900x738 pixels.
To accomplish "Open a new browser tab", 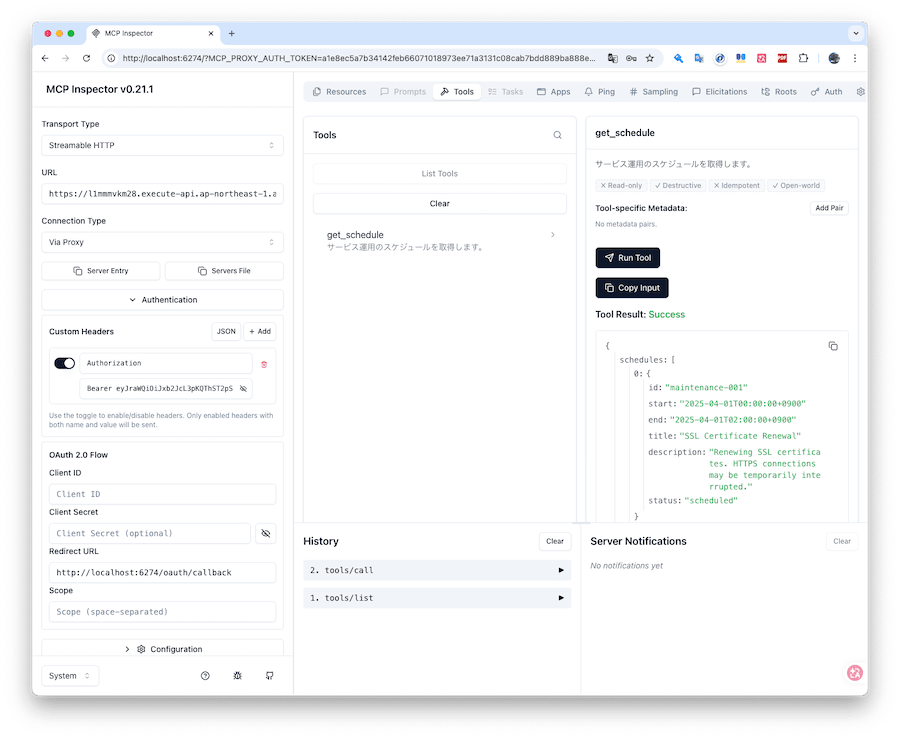I will 231,33.
